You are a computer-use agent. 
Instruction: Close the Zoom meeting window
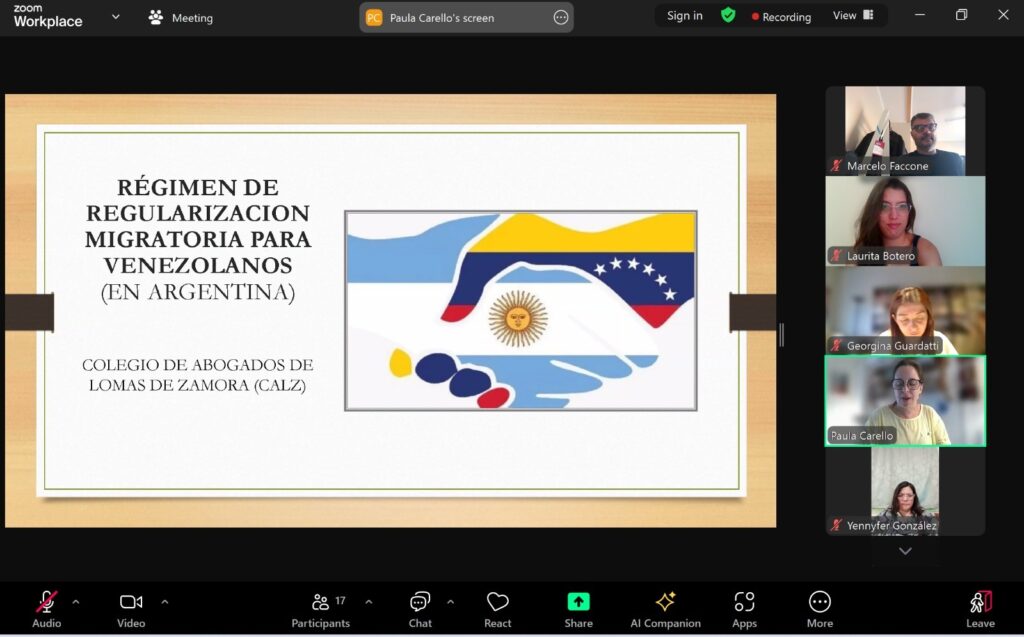point(1003,15)
